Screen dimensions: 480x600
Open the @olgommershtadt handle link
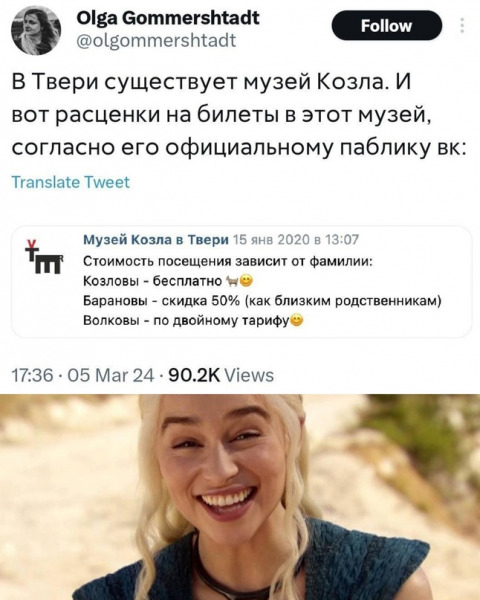156,41
